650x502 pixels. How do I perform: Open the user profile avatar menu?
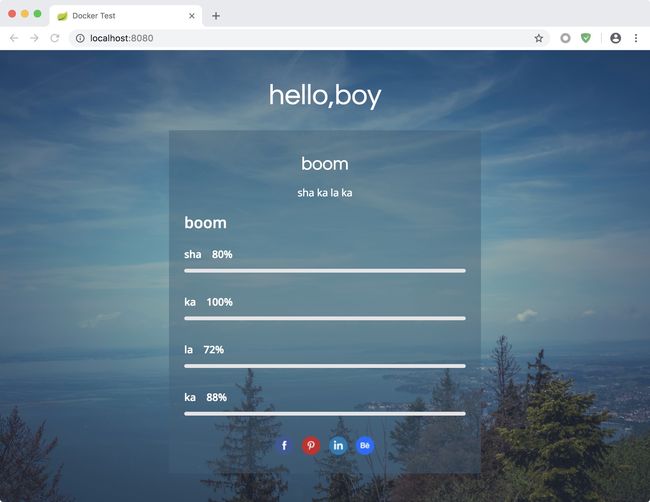point(616,38)
